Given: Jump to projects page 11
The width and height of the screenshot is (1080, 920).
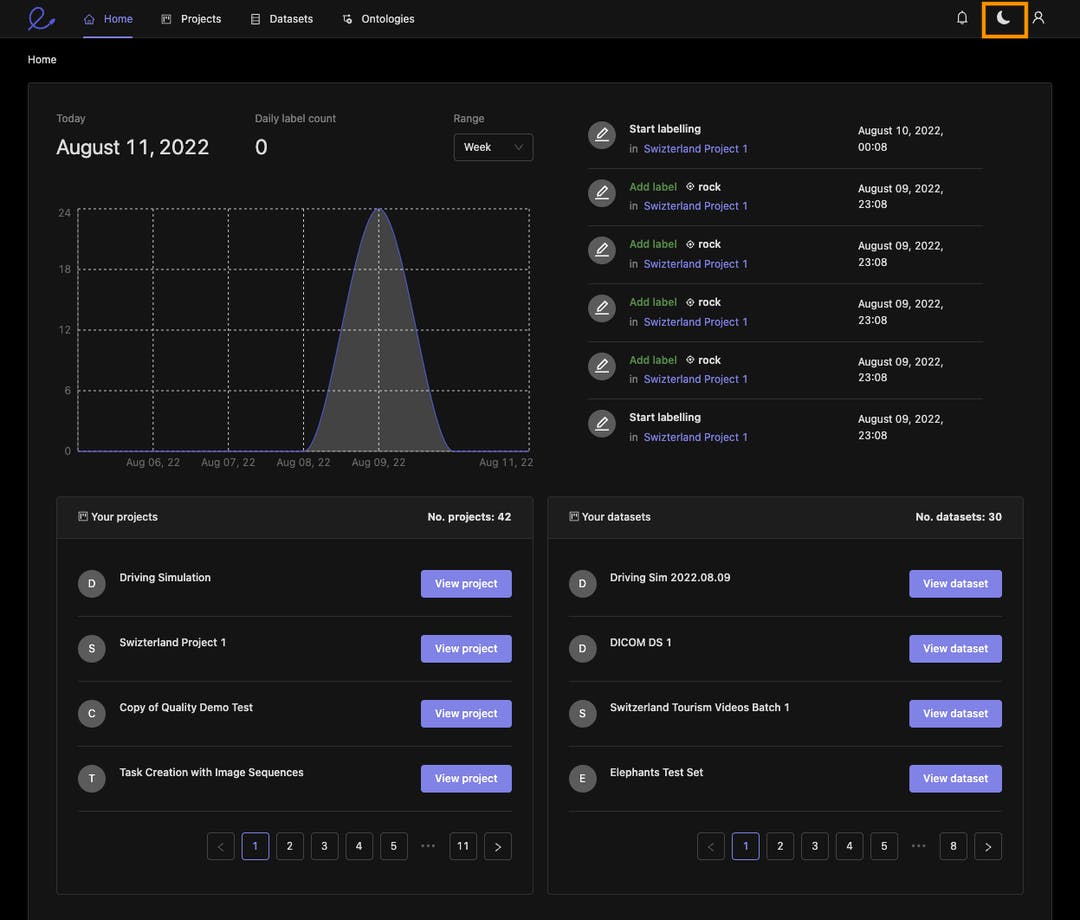Looking at the screenshot, I should [x=463, y=846].
